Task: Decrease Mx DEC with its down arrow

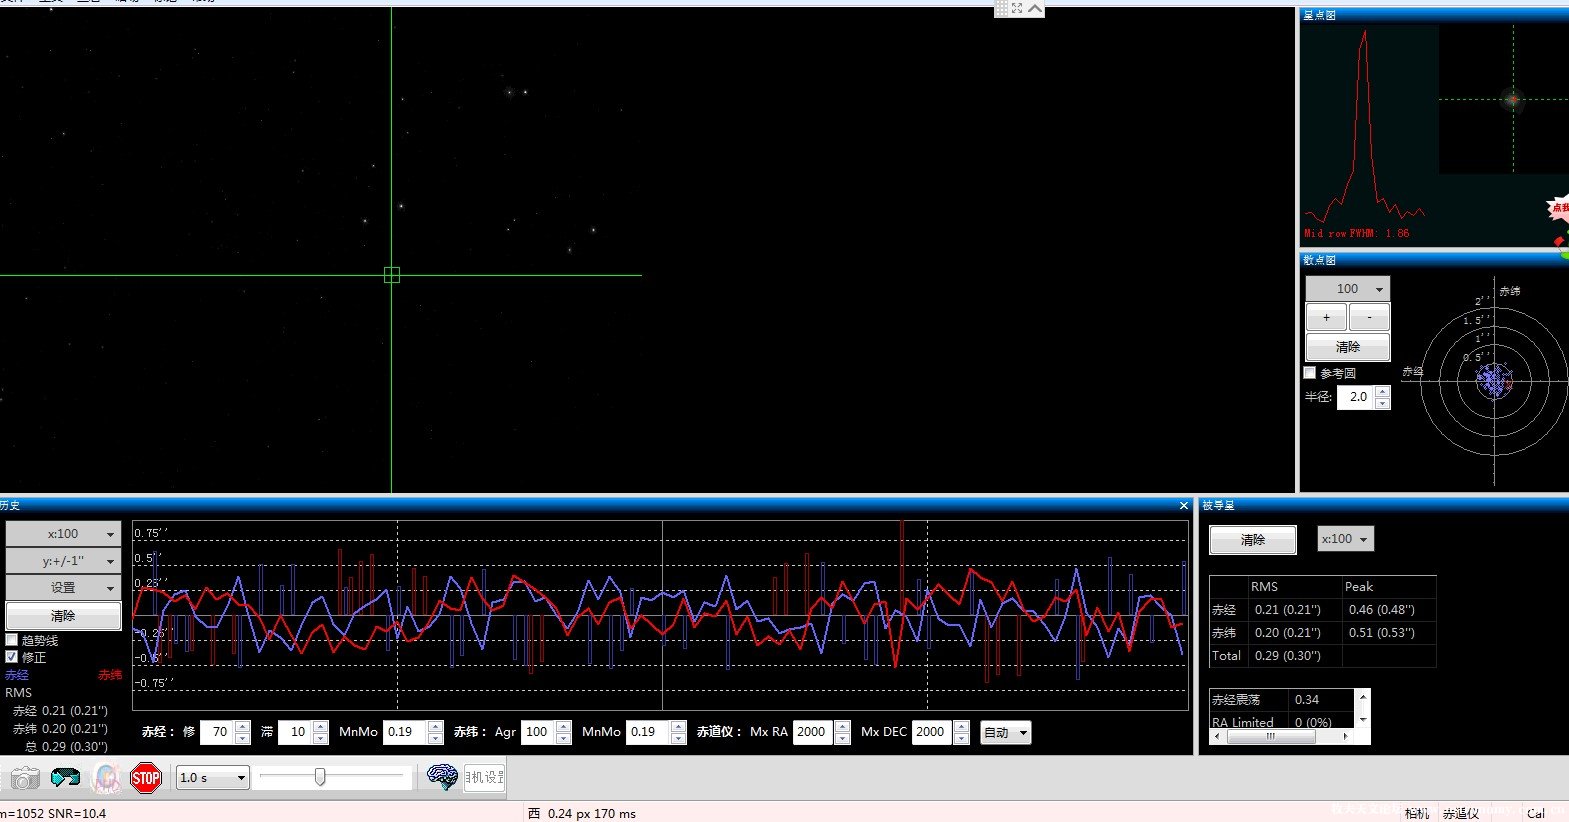Action: click(961, 738)
